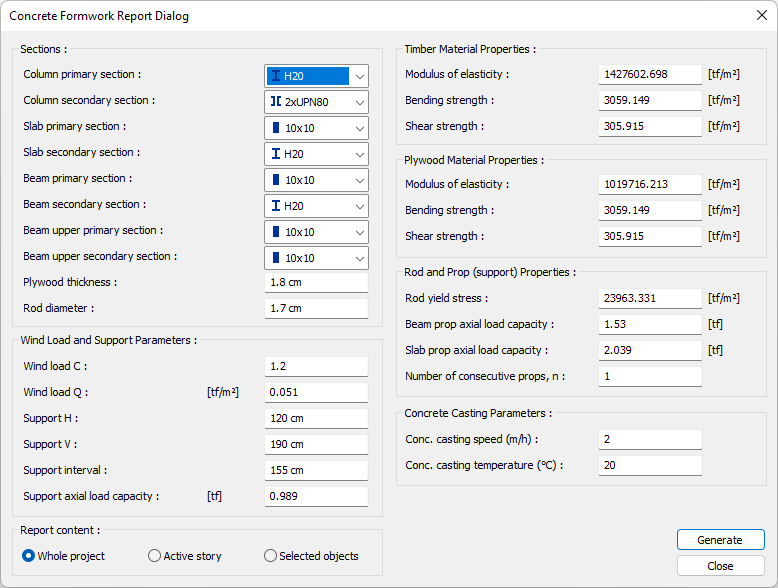Select the Whole project radio button

pos(28,556)
